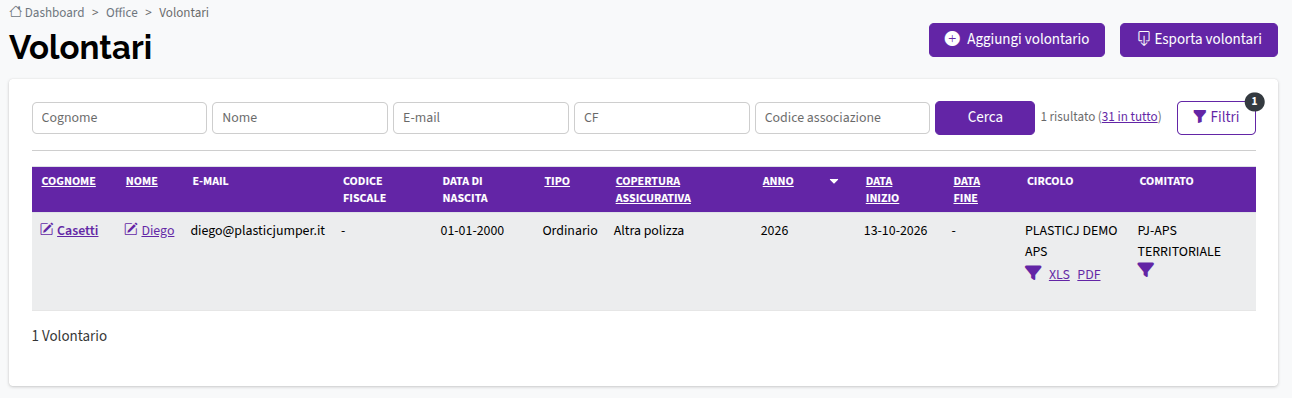Click the CODICE FISCALE column header

363,190
